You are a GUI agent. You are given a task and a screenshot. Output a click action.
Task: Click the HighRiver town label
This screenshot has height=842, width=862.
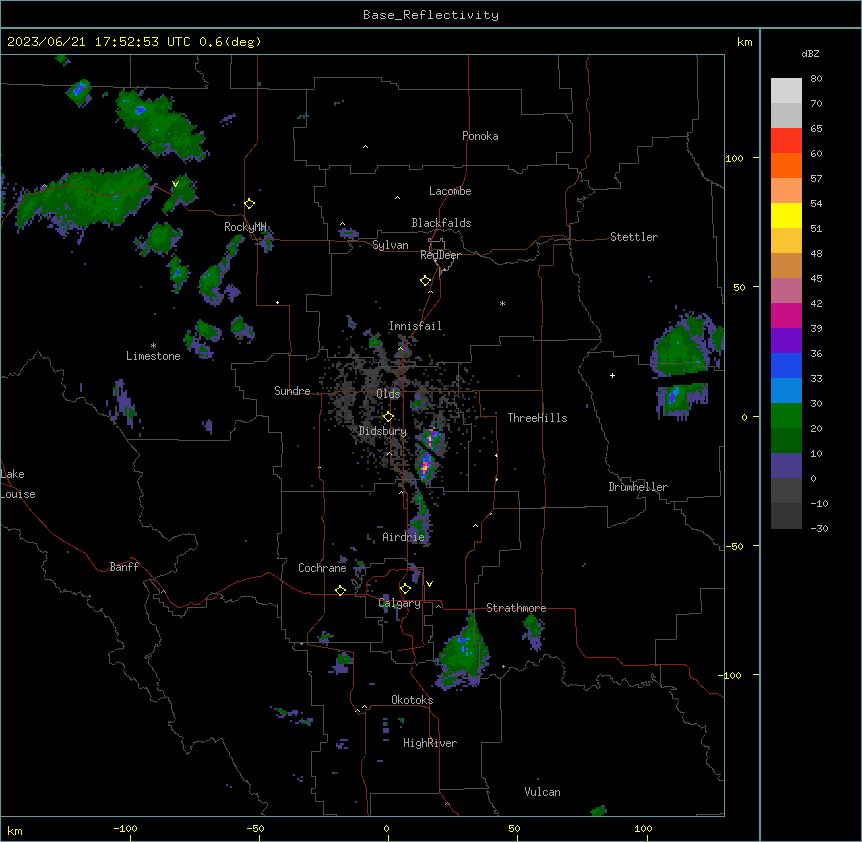[x=429, y=743]
